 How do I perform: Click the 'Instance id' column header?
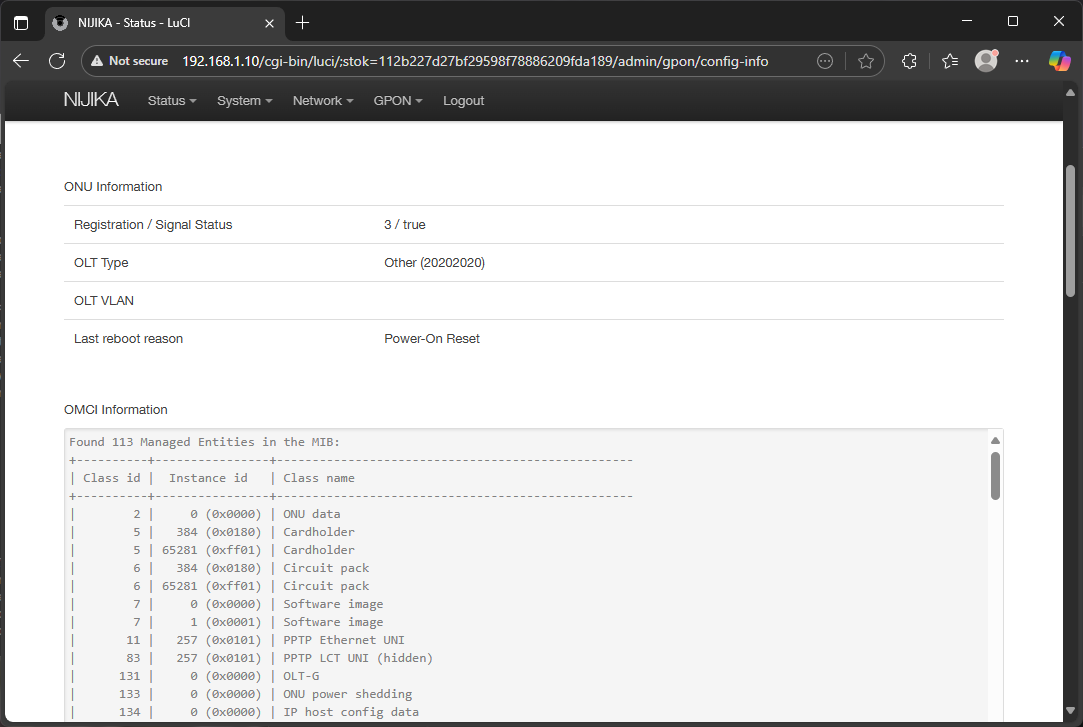pos(208,478)
